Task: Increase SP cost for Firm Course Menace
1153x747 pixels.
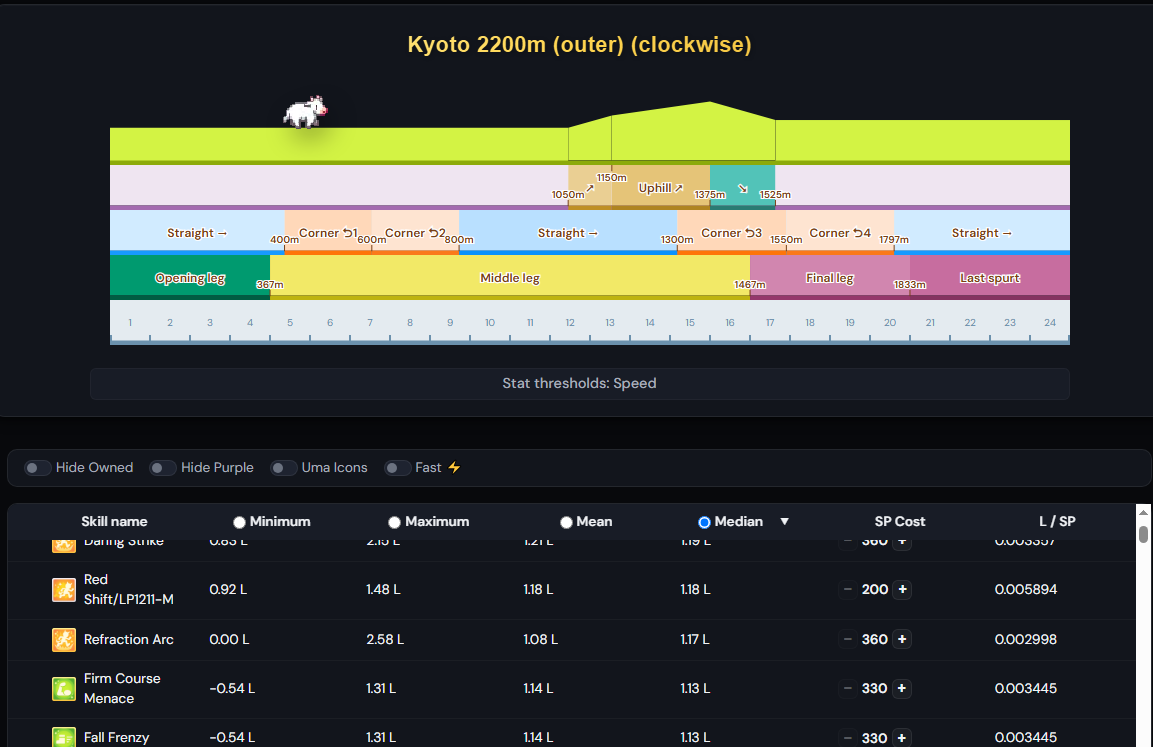Action: click(902, 689)
